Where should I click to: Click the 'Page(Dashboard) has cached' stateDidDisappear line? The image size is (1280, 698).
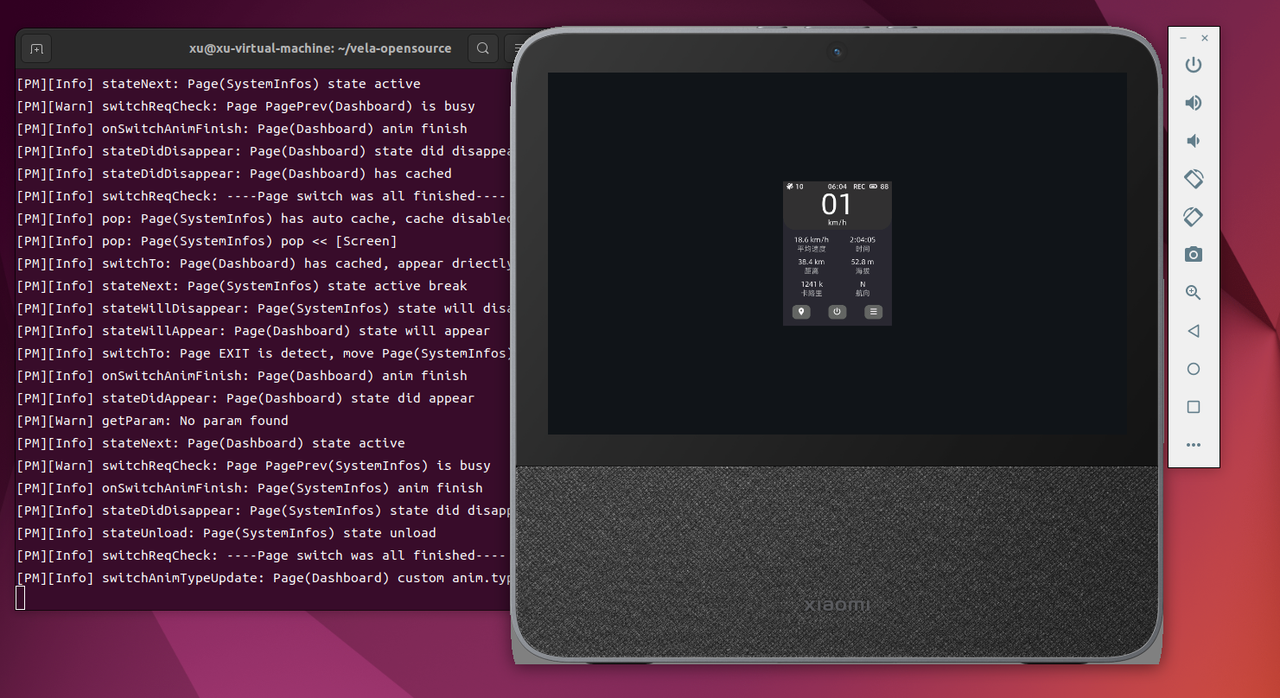(234, 174)
